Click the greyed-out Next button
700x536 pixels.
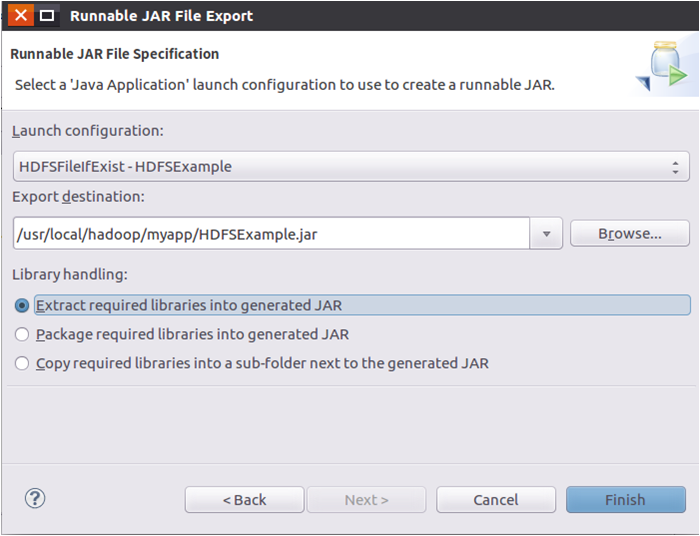coord(366,500)
